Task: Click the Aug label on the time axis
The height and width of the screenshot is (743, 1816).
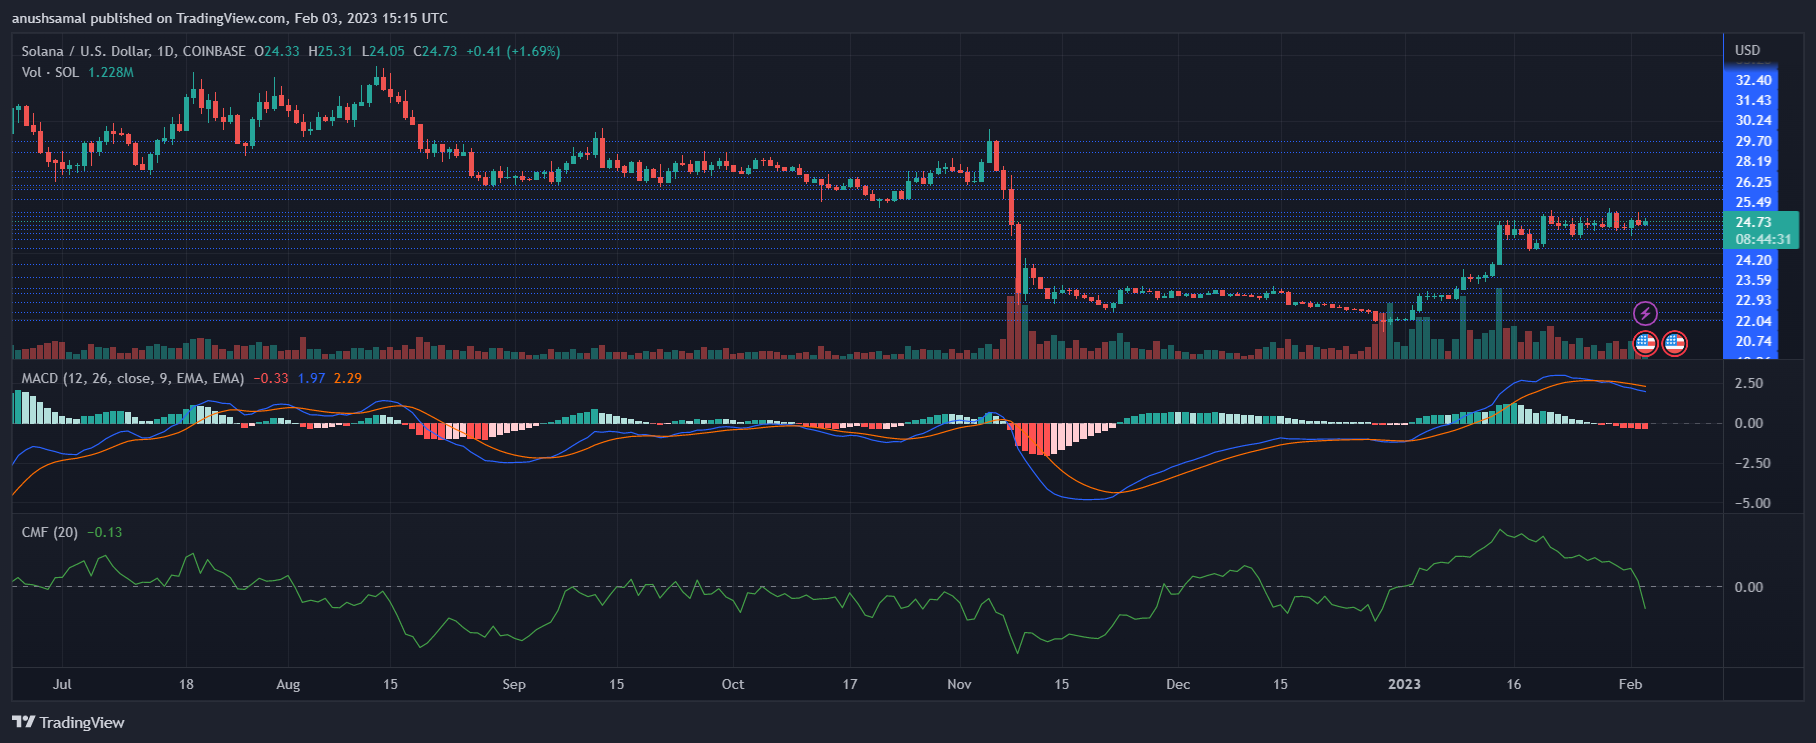Action: 288,684
